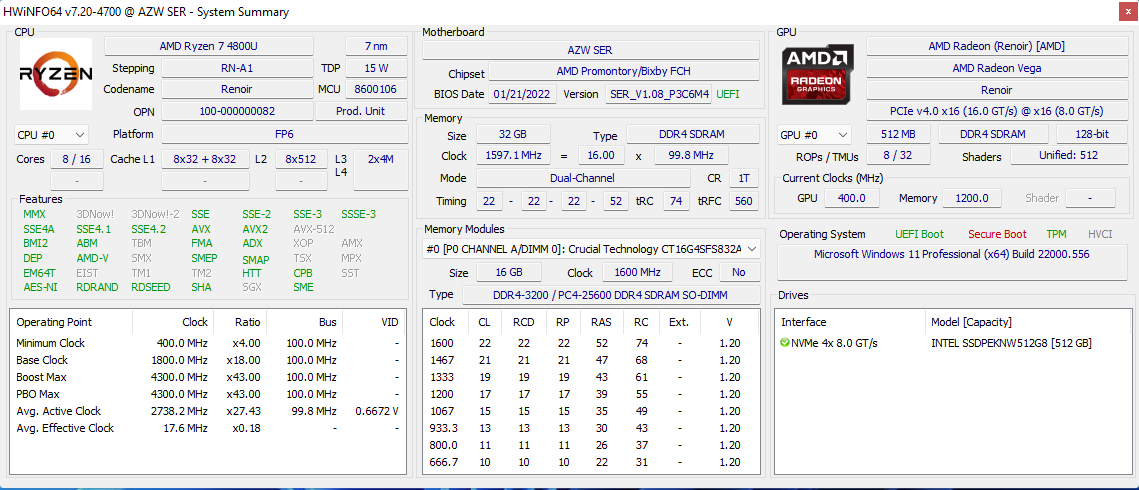Screen dimensions: 1139x490
Task: Click the UEFI Boot status label
Action: point(920,234)
